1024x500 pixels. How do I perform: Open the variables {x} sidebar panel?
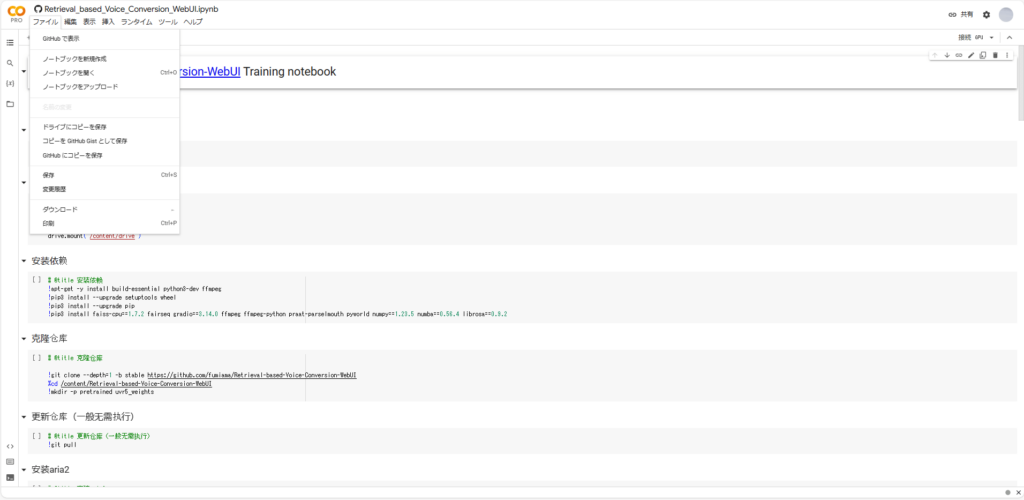10,84
